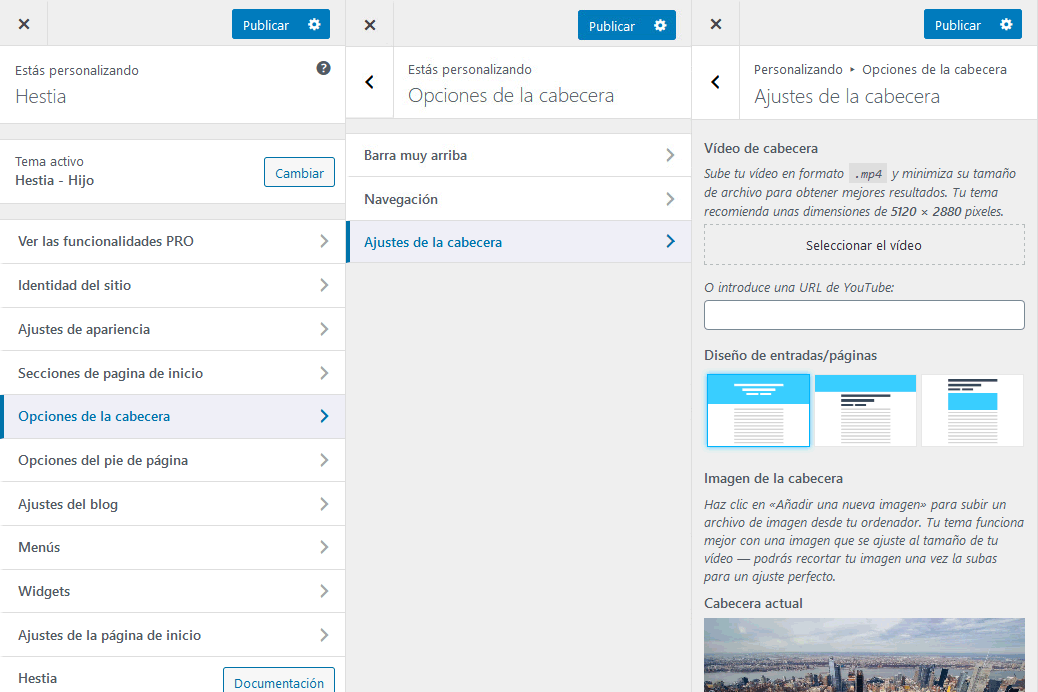This screenshot has height=692, width=1038.
Task: Select the middle entry layout design option
Action: pyautogui.click(x=865, y=410)
